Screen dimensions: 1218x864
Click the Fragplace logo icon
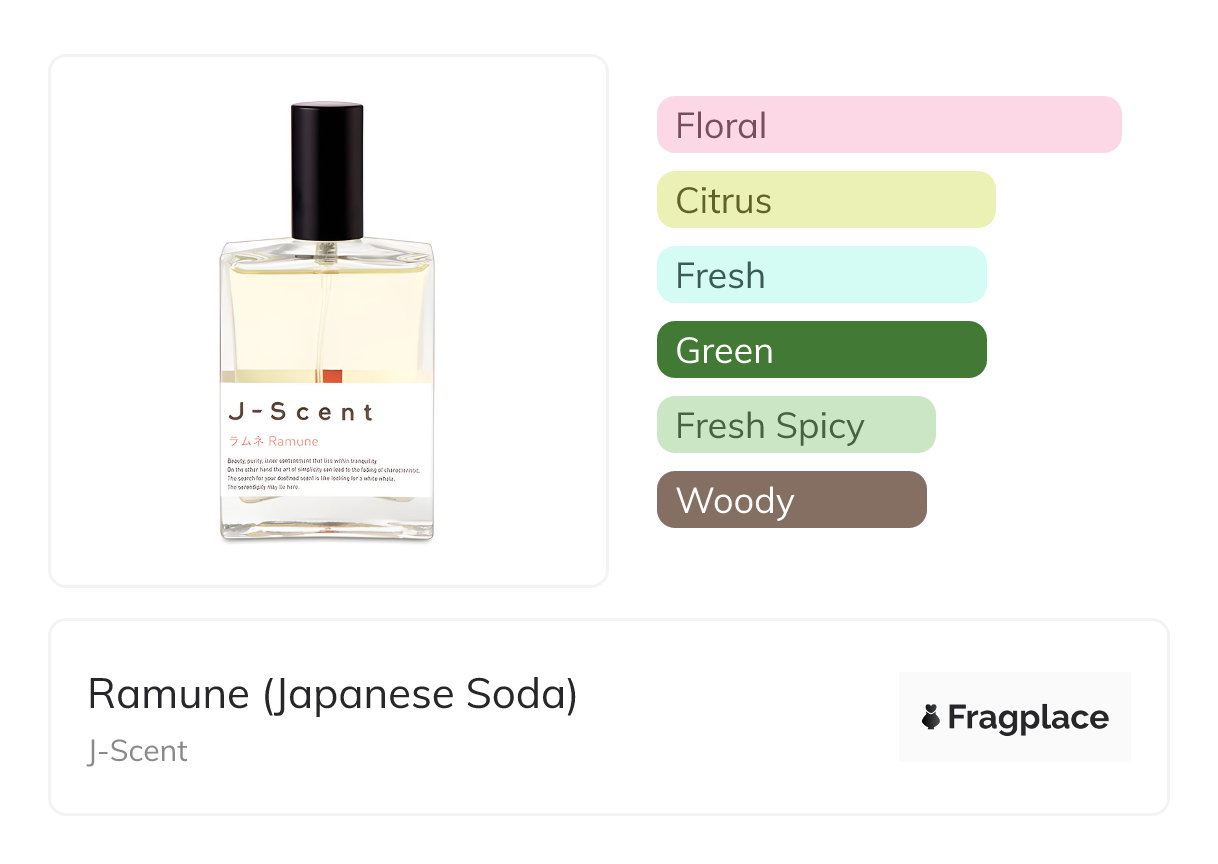point(931,717)
